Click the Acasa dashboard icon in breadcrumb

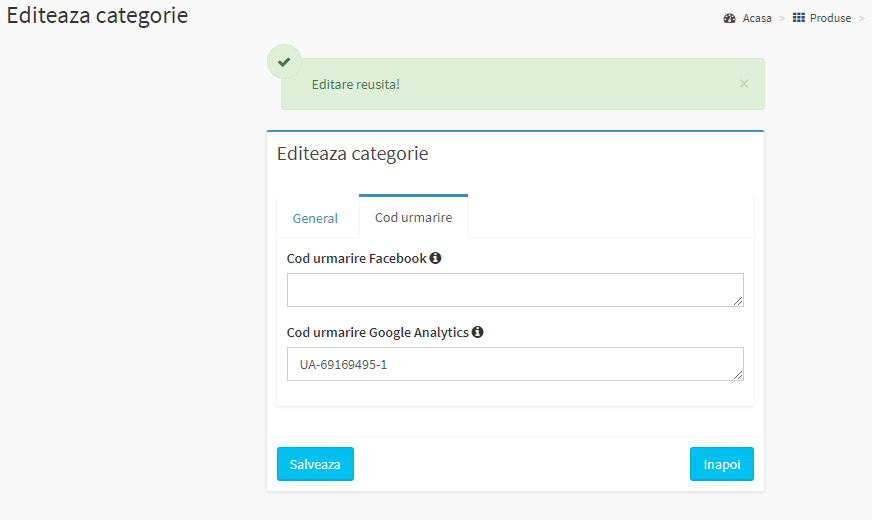point(730,18)
